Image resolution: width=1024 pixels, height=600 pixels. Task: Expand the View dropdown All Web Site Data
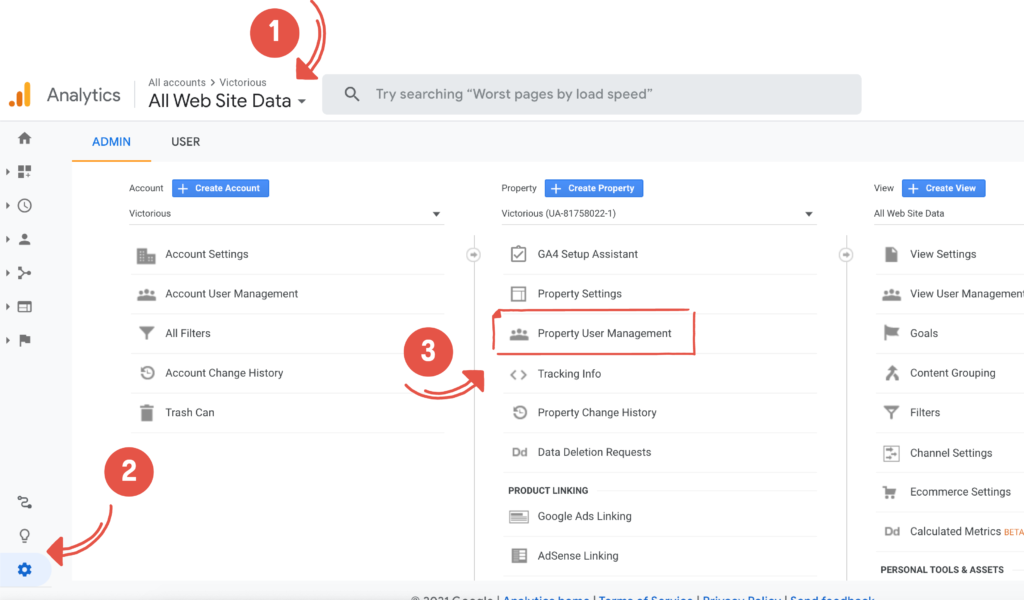[945, 214]
